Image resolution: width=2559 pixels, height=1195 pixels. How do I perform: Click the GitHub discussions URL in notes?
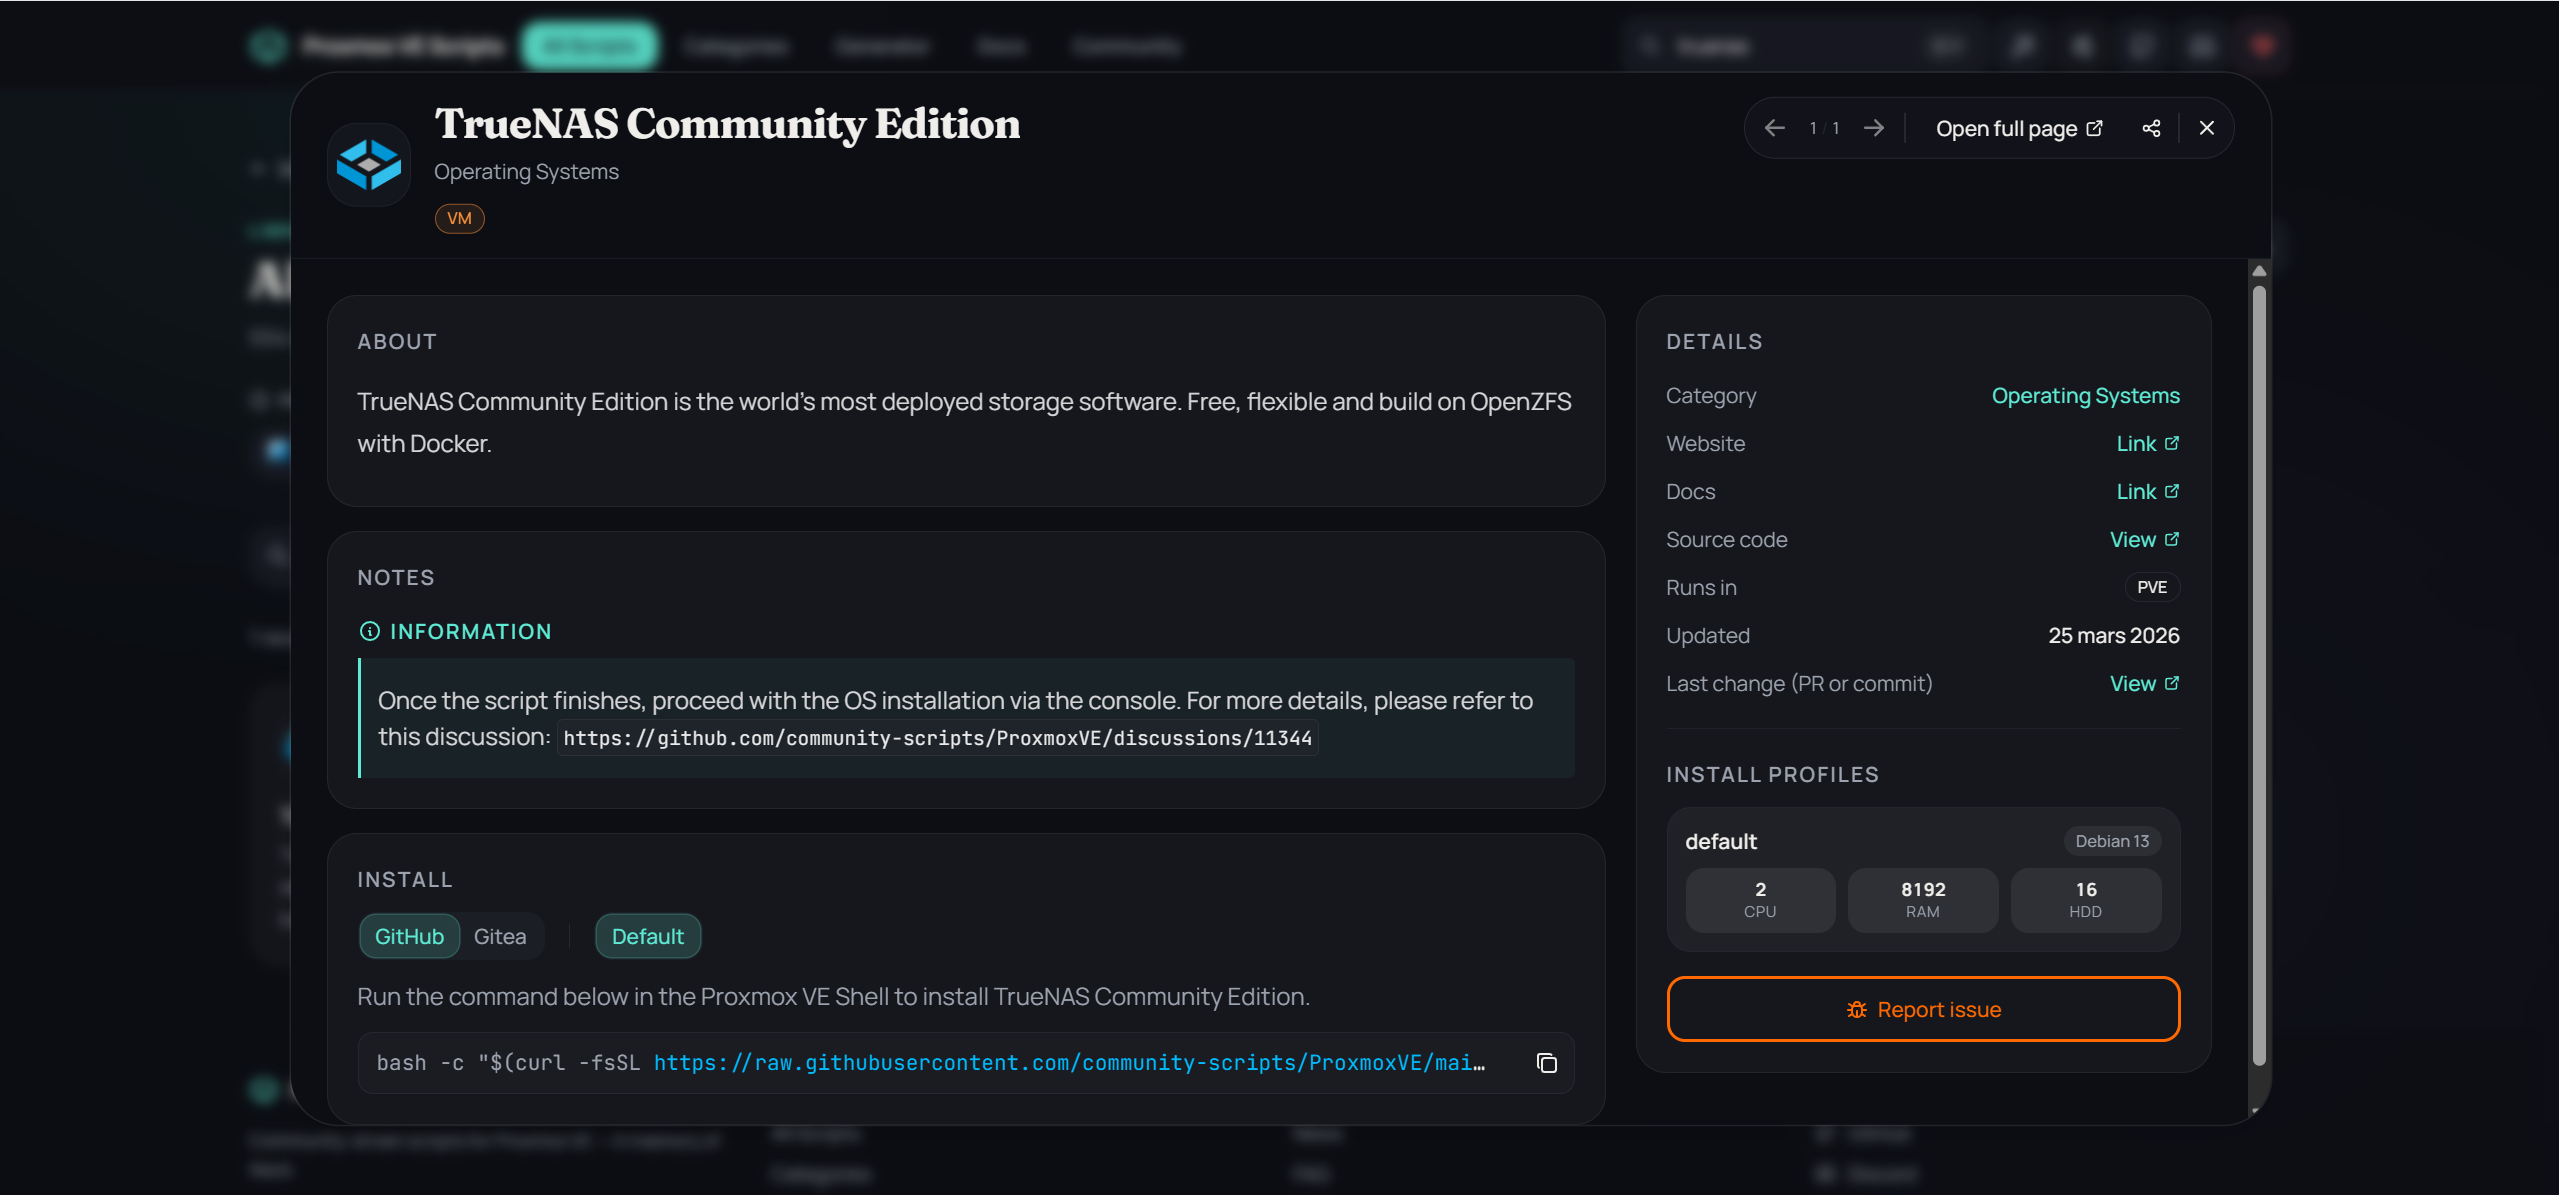coord(938,738)
